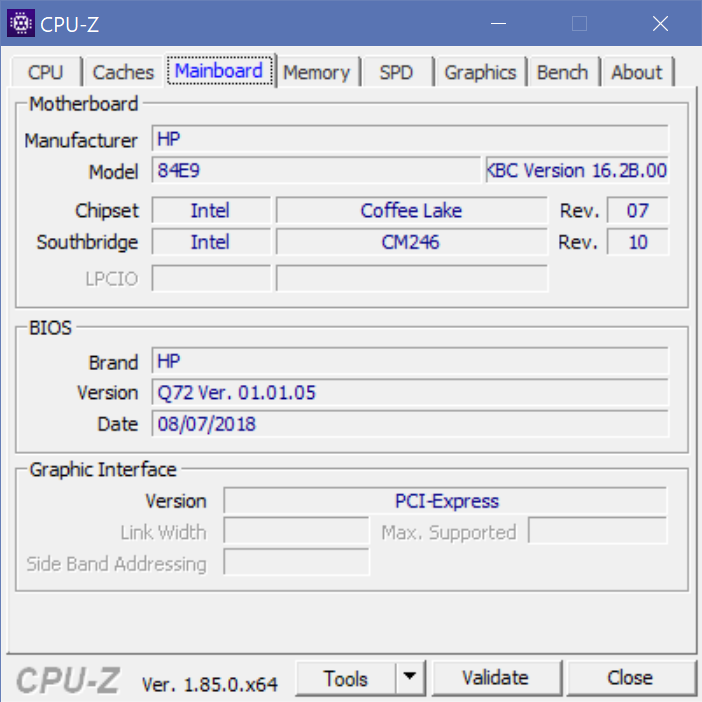Click the Southbridge vendor Intel field

211,242
